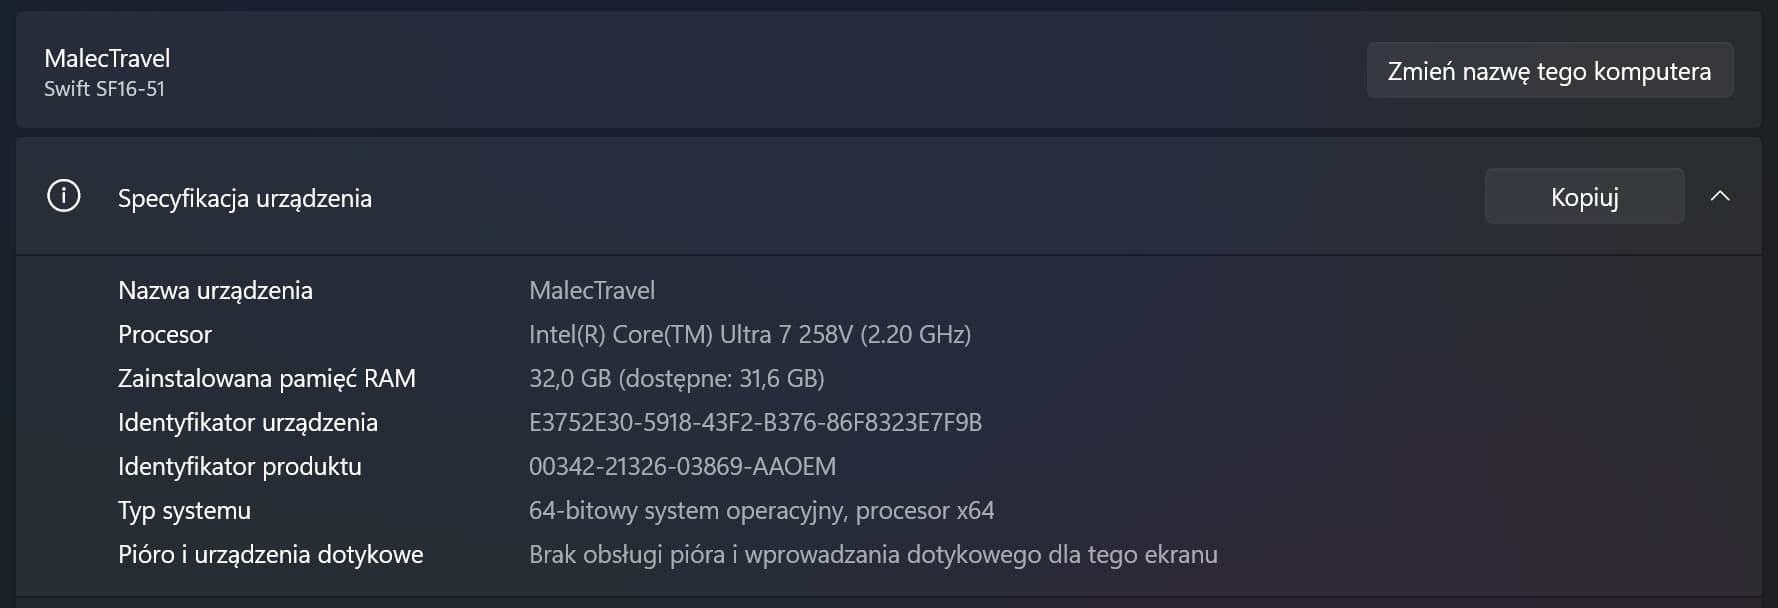Click the Zainstalowana pamięć RAM label
Viewport: 1778px width, 608px height.
[267, 378]
